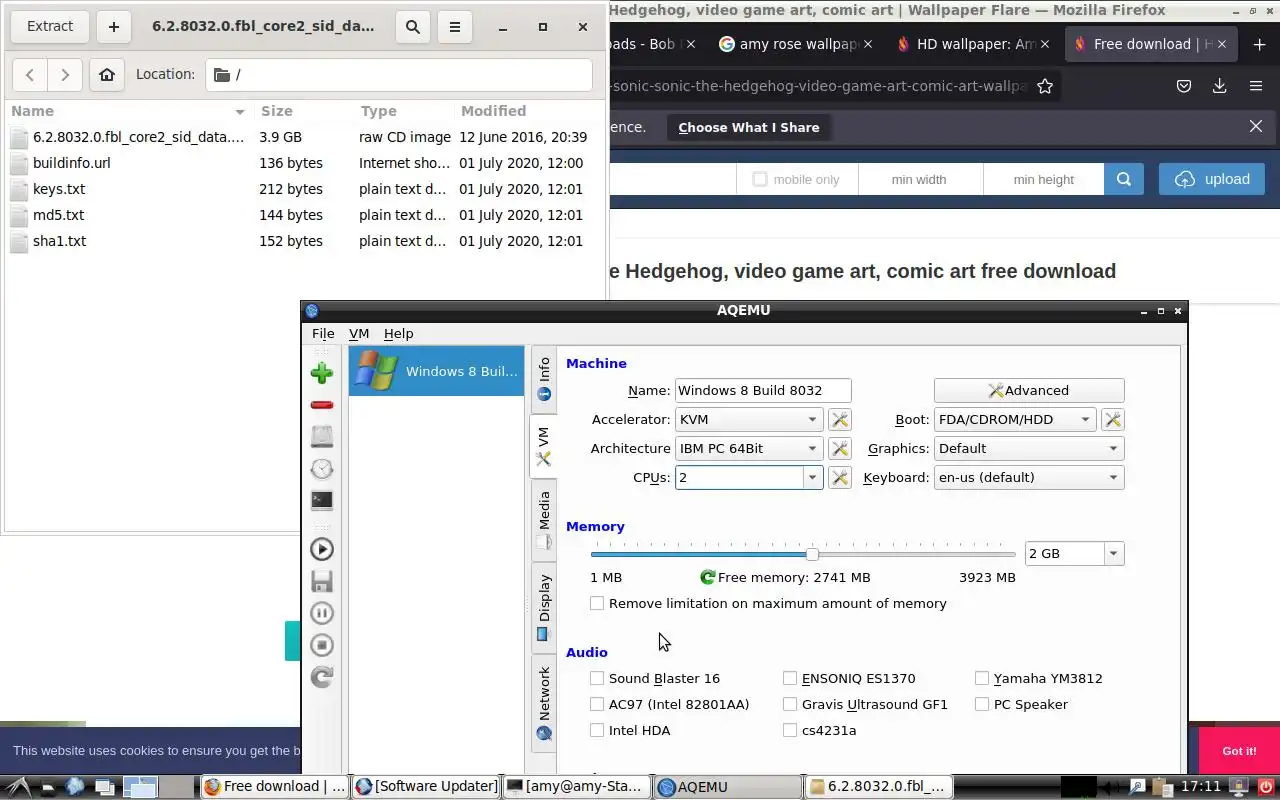Open the boot order settings wrench icon

1112,419
